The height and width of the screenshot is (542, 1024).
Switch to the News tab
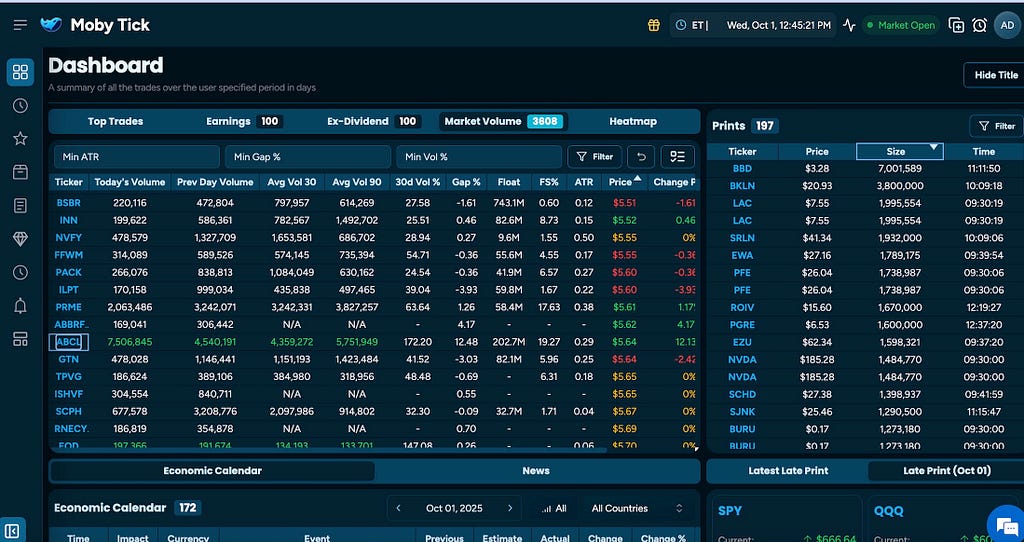click(536, 471)
